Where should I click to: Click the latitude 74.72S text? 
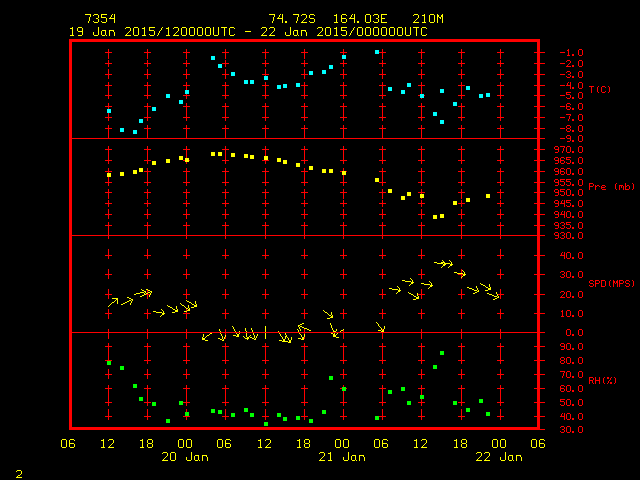[288, 19]
